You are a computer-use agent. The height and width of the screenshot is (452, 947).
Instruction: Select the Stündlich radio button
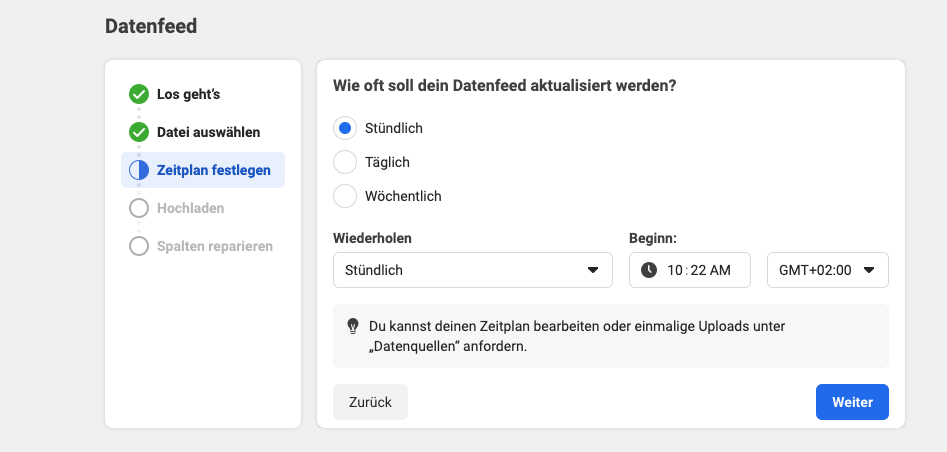pos(345,128)
